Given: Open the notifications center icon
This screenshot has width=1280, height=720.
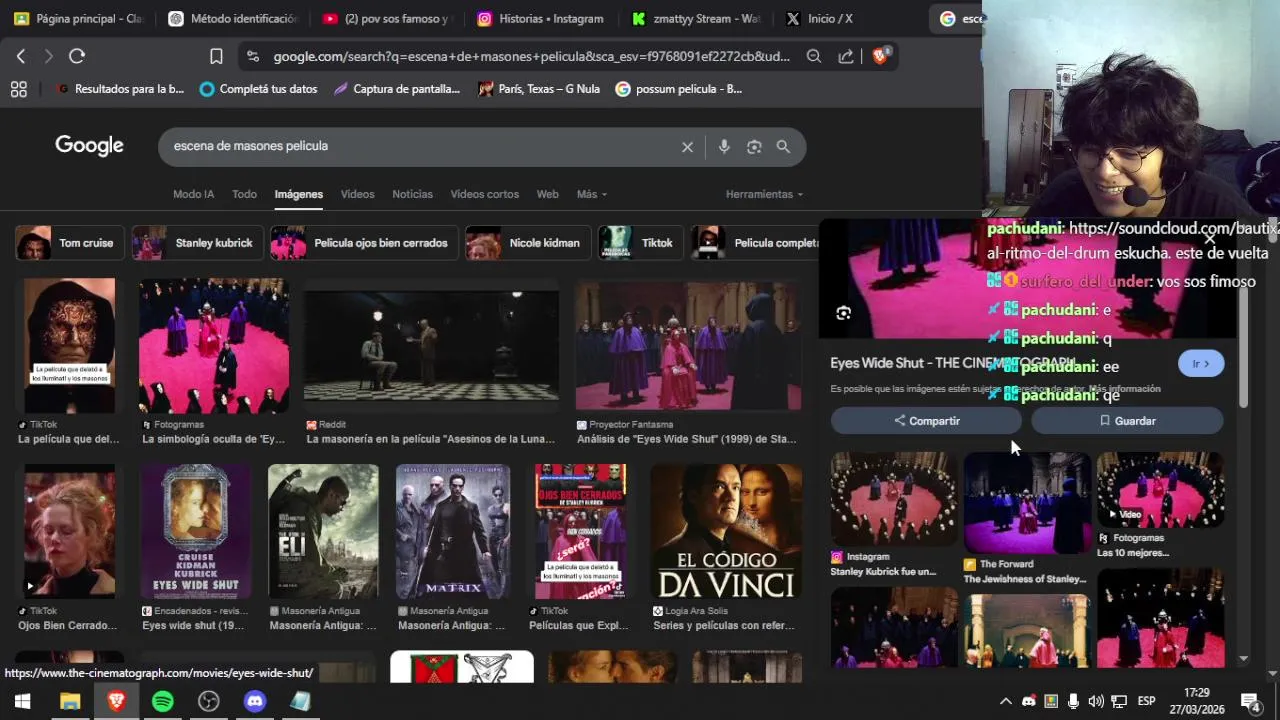Looking at the screenshot, I should [x=1250, y=701].
